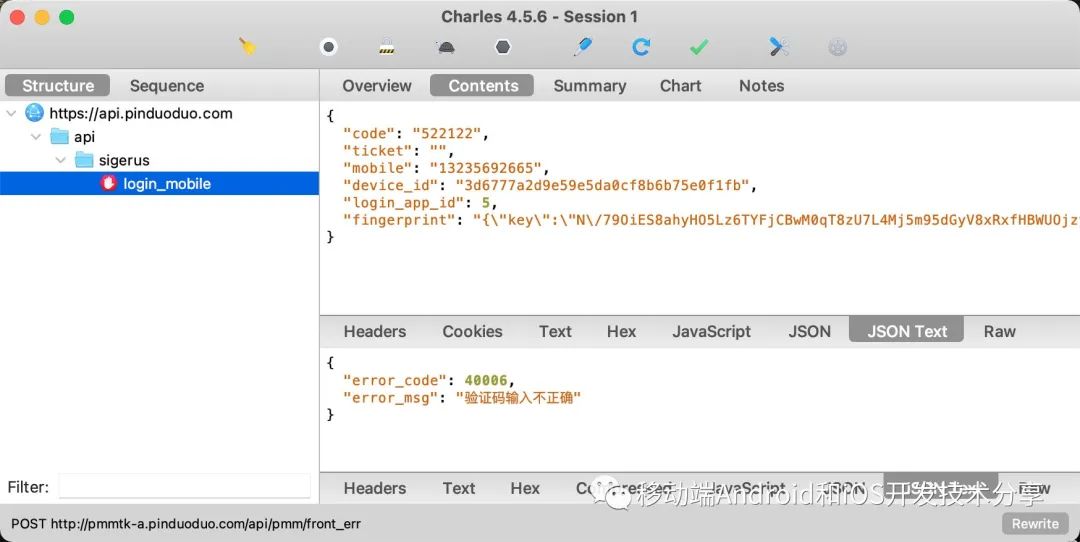
Task: Open the Chart tab
Action: point(681,85)
